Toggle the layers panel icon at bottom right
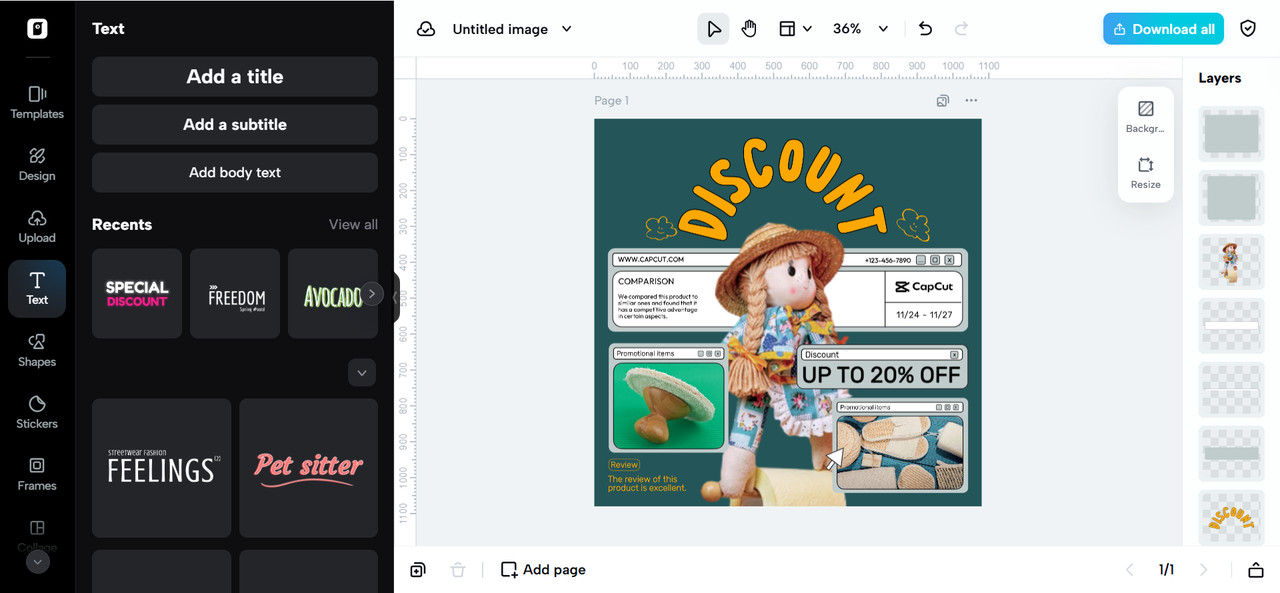Viewport: 1280px width, 593px height. tap(1256, 570)
